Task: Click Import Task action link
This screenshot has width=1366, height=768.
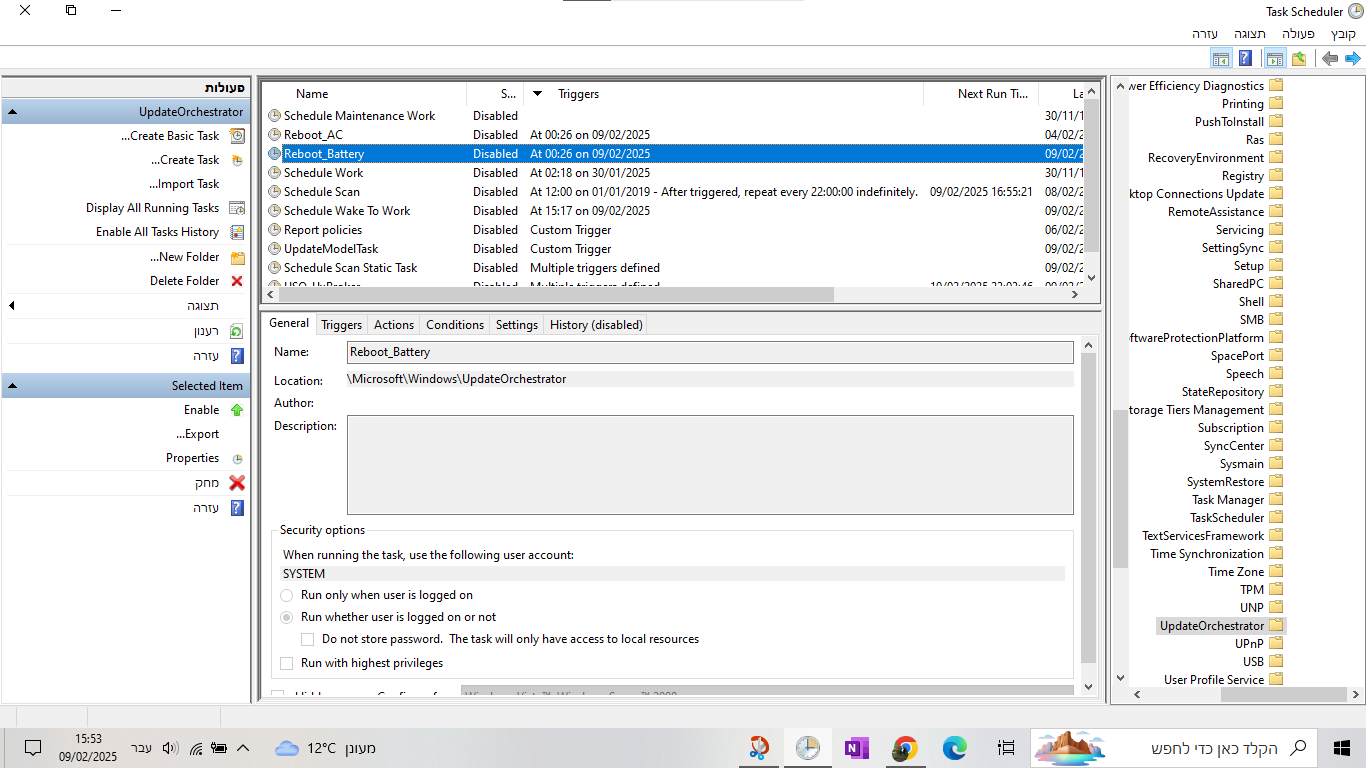Action: (184, 184)
